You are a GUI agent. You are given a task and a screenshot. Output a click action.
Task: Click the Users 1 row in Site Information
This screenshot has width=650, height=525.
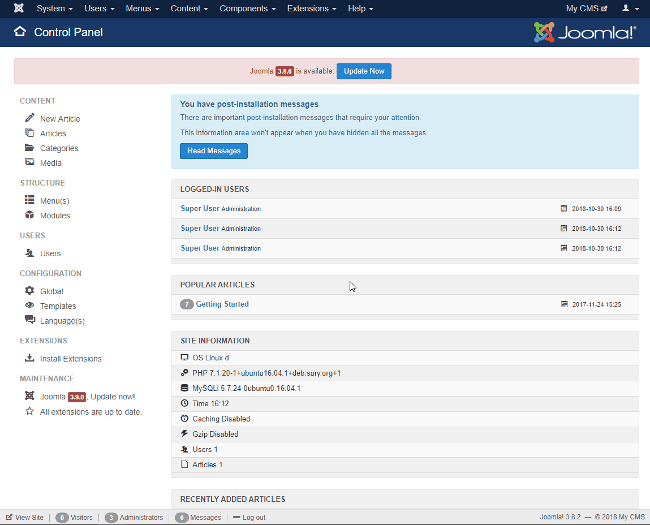click(x=405, y=449)
